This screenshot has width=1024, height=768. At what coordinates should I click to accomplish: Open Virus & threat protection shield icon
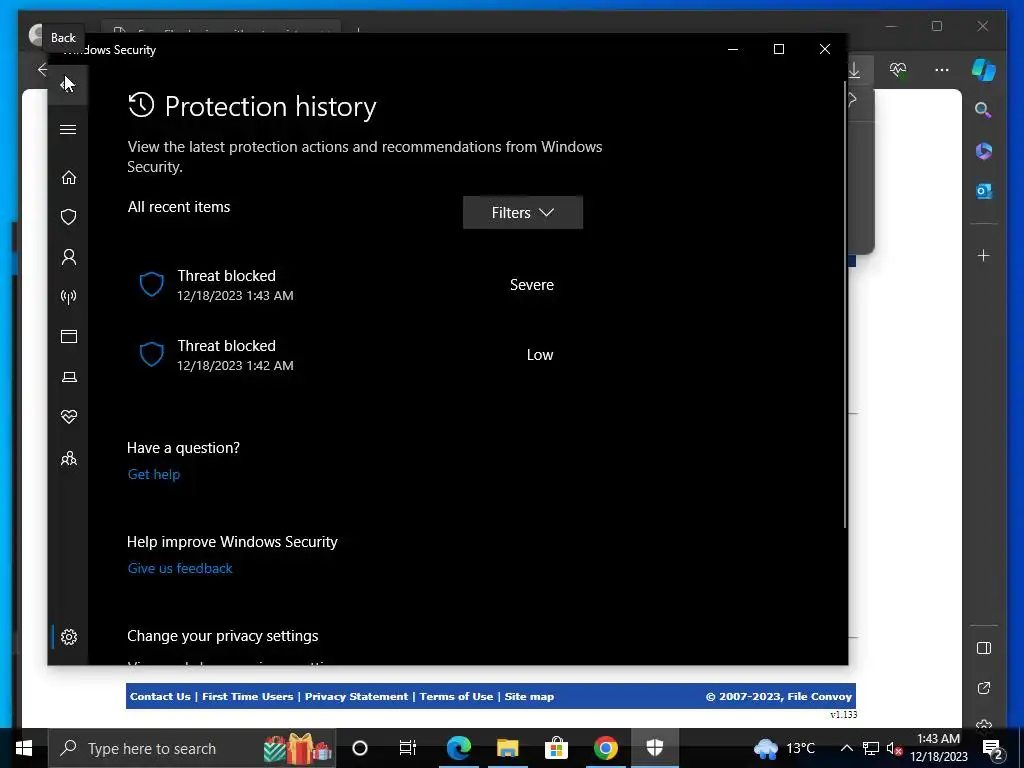click(x=69, y=217)
